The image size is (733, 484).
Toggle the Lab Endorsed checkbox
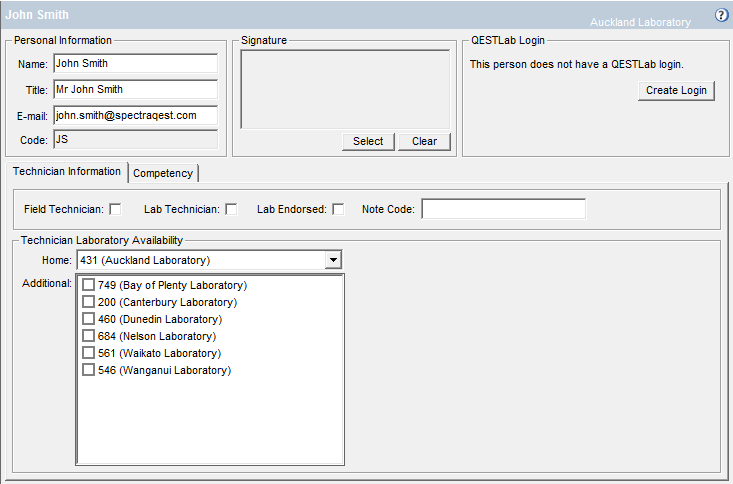point(338,209)
